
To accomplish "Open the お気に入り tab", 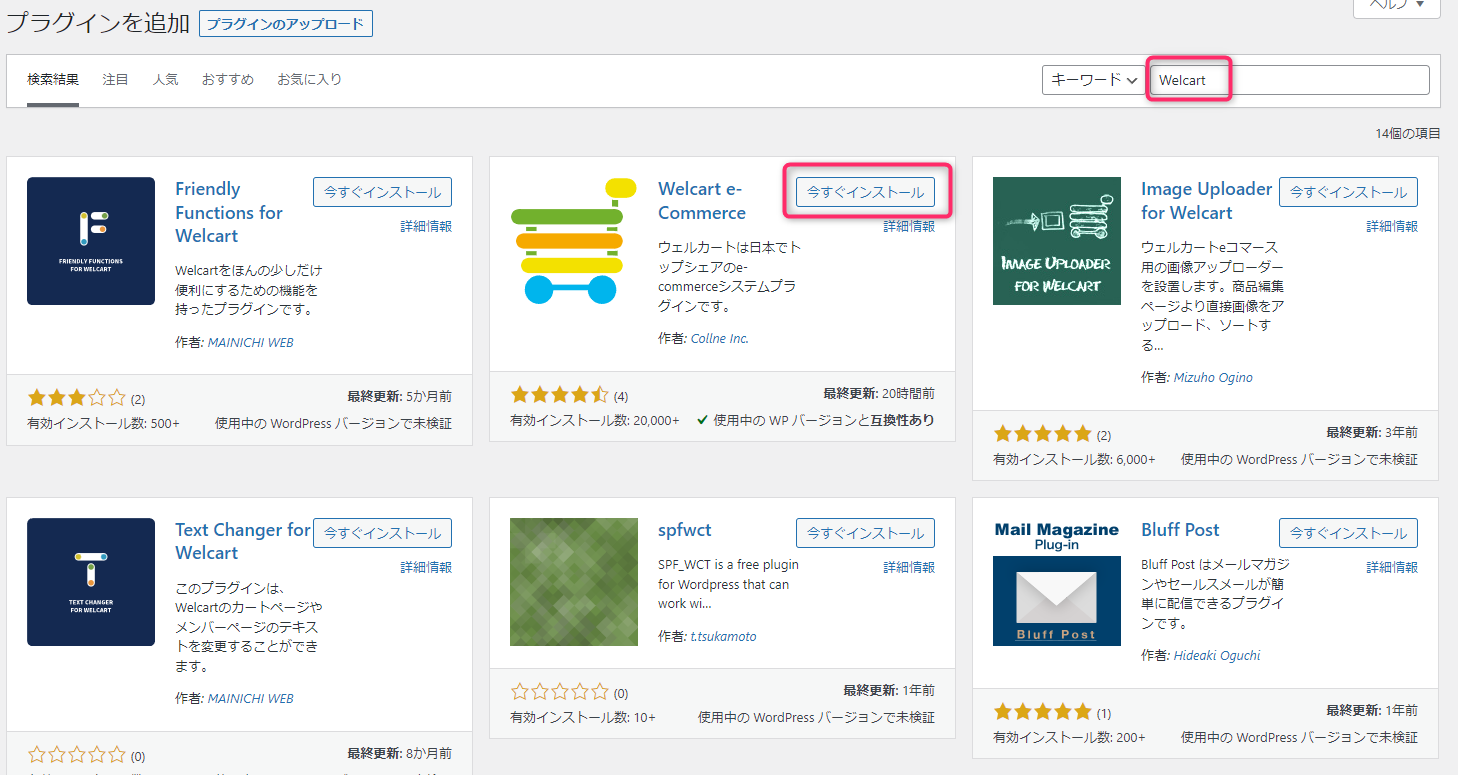I will [309, 80].
